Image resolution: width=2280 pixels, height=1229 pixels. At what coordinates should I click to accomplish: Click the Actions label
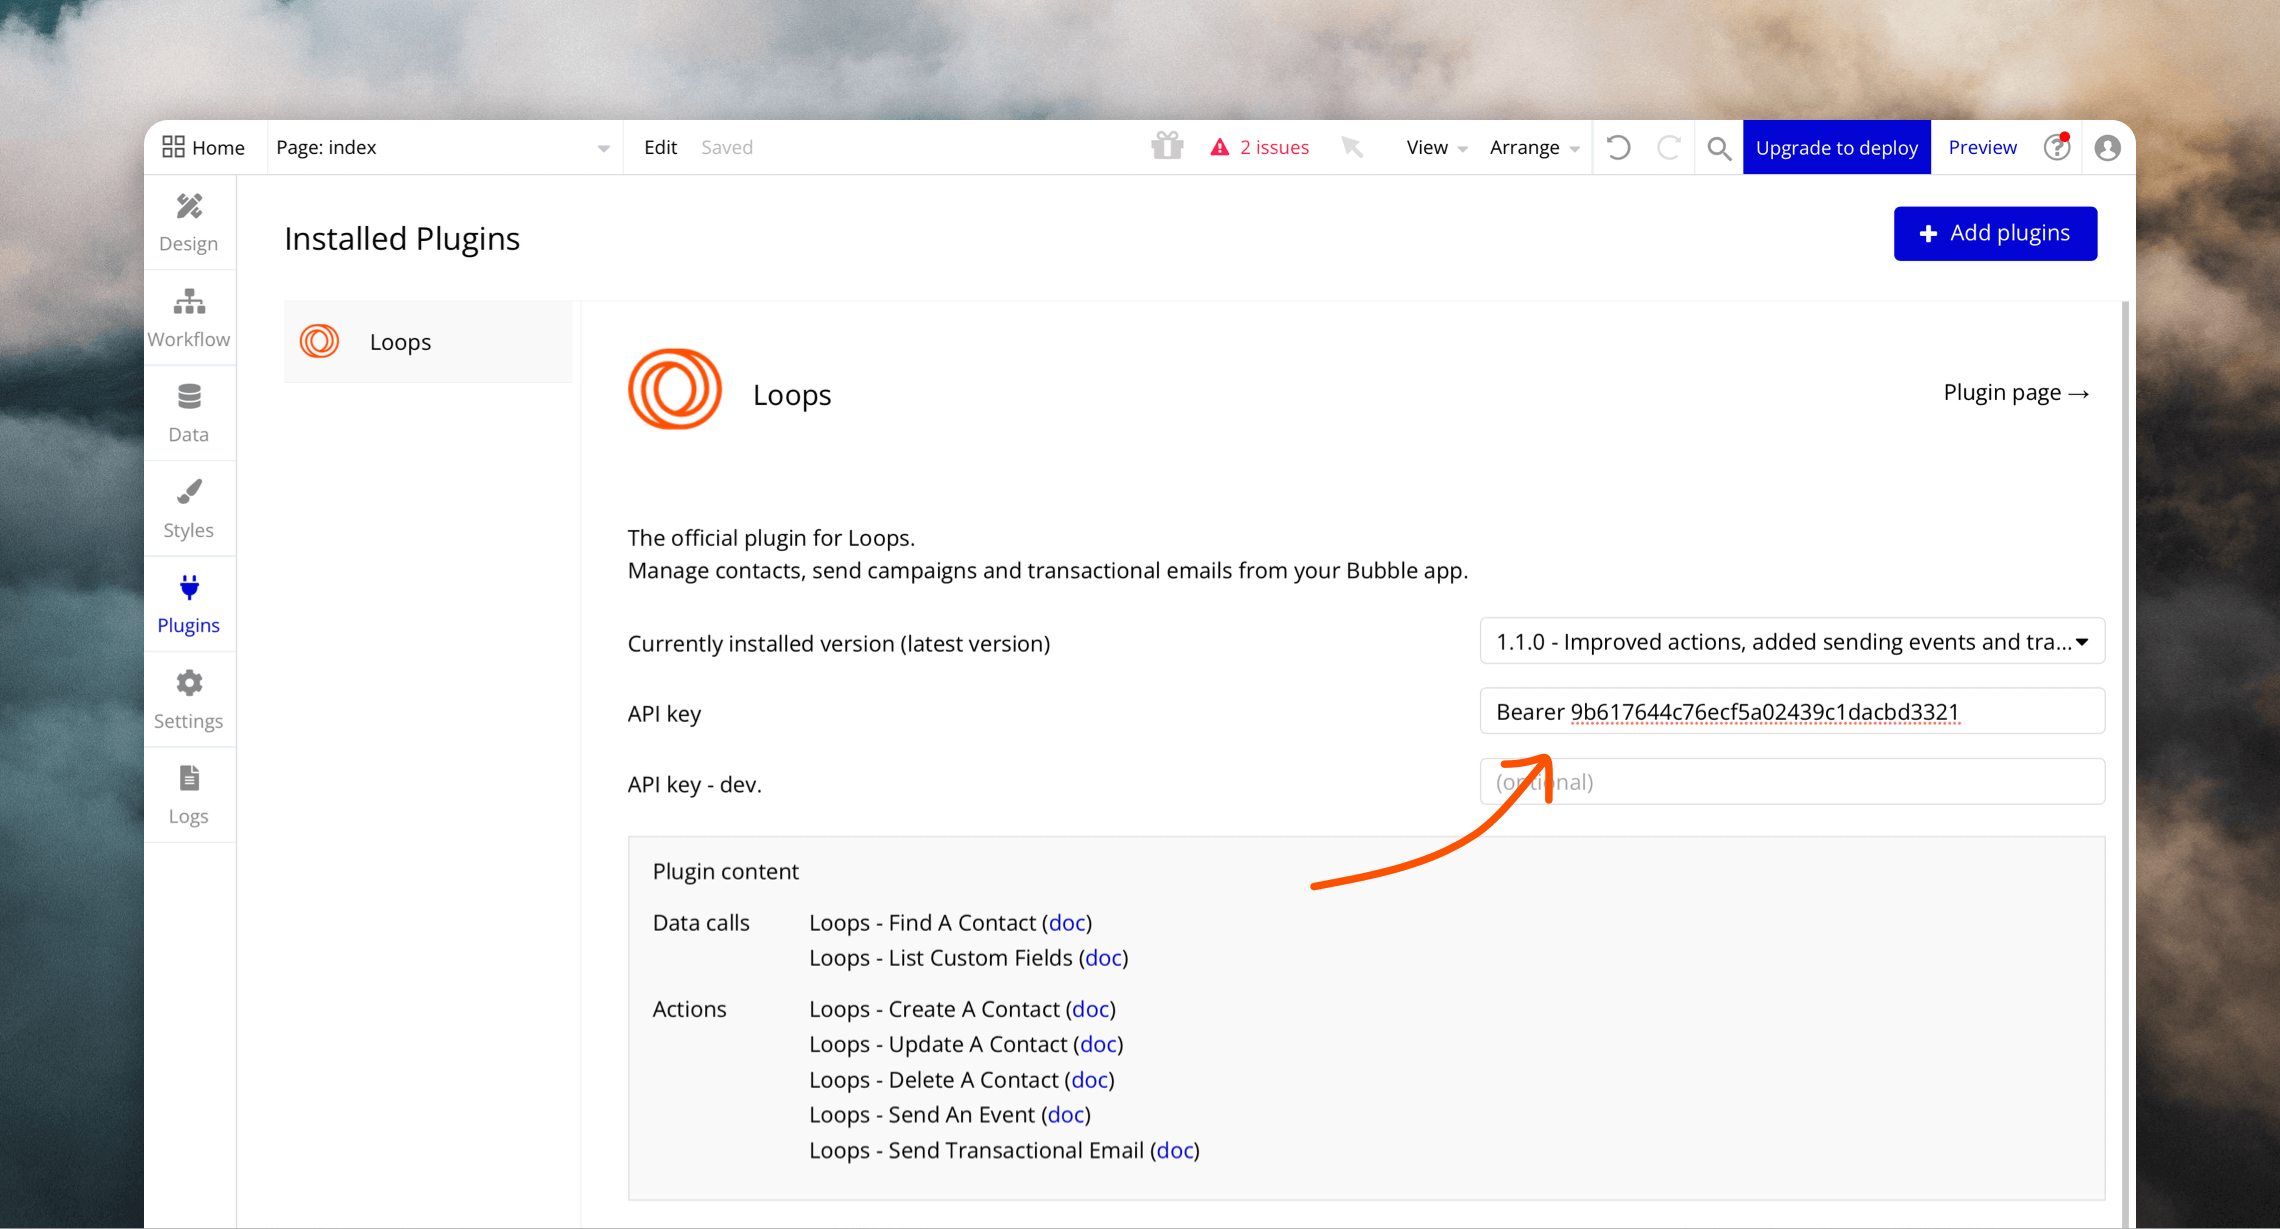pyautogui.click(x=689, y=1009)
